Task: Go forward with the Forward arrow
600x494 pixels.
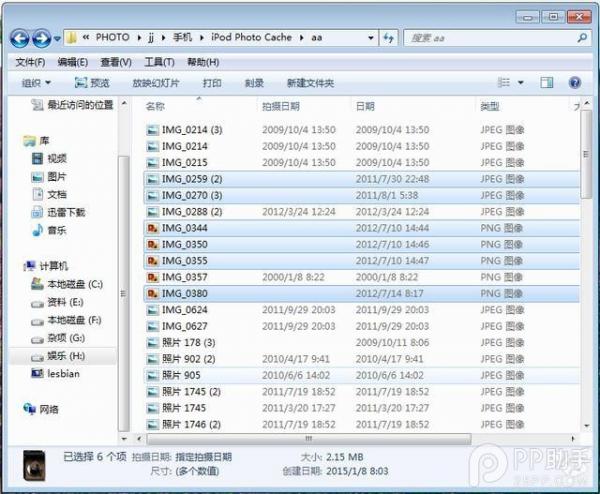Action: (x=41, y=38)
